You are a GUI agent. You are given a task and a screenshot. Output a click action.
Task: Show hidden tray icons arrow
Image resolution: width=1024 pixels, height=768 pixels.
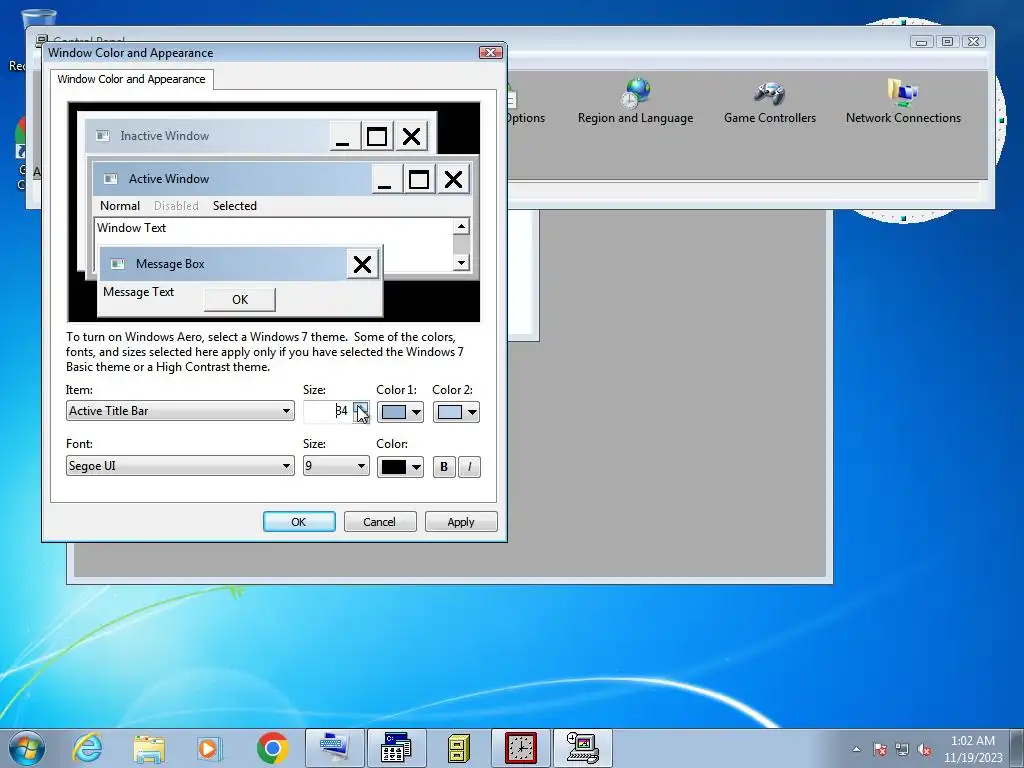(x=856, y=749)
